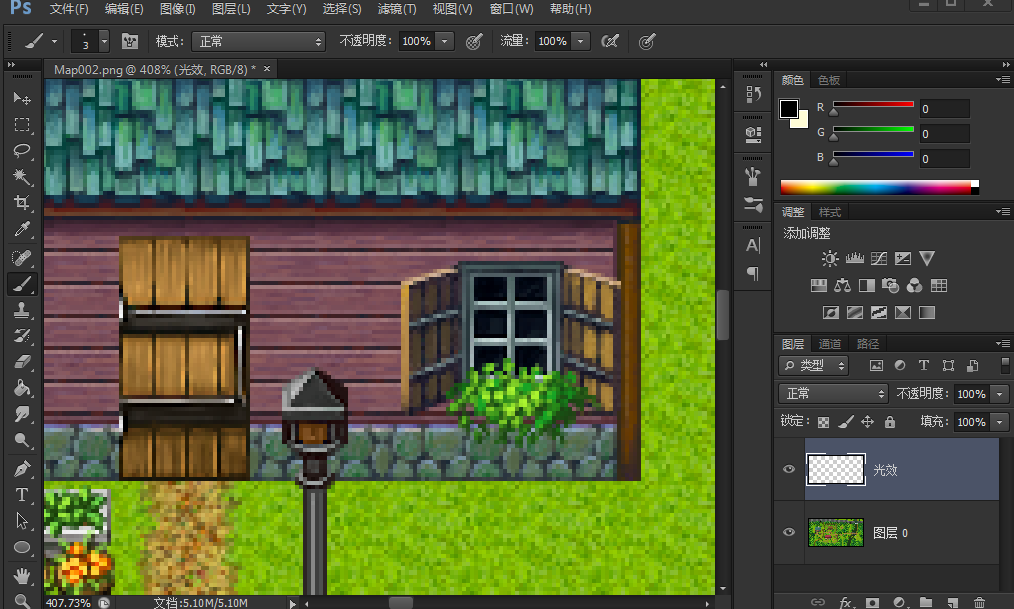Viewport: 1014px width, 609px height.
Task: Select the Horizontal Type tool
Action: pyautogui.click(x=22, y=495)
